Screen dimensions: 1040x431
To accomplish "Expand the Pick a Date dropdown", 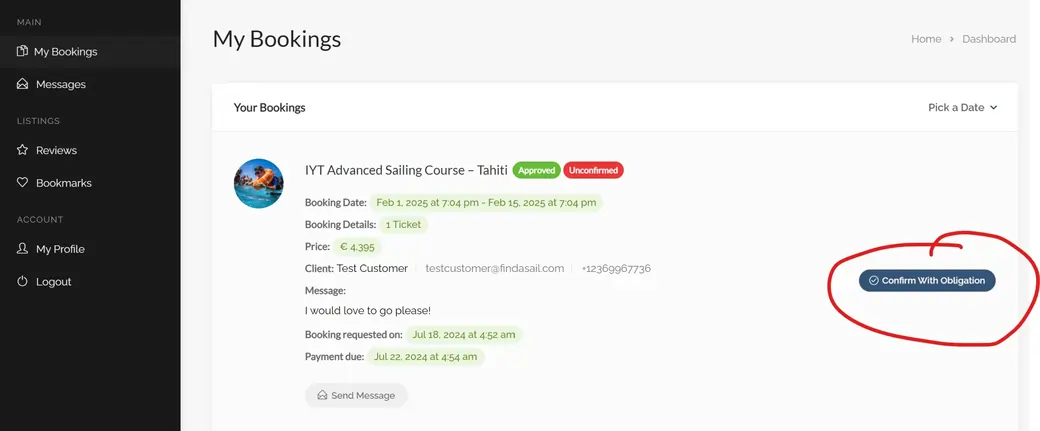I will tap(962, 107).
